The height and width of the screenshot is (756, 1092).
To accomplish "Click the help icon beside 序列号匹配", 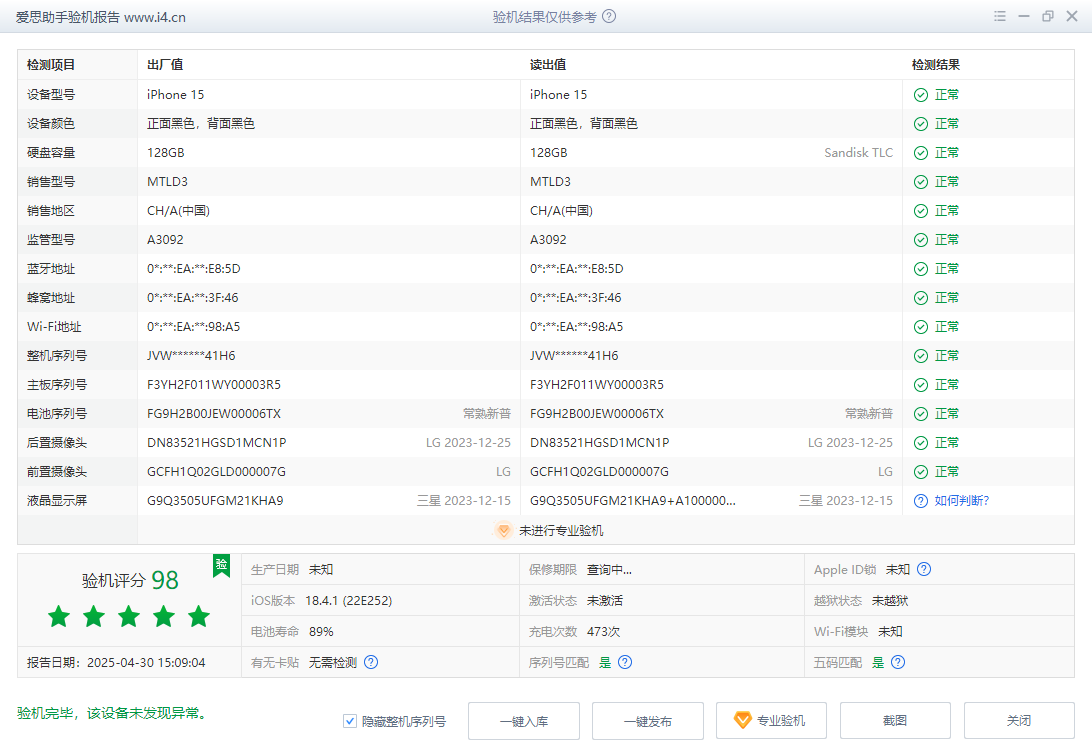I will tap(625, 662).
